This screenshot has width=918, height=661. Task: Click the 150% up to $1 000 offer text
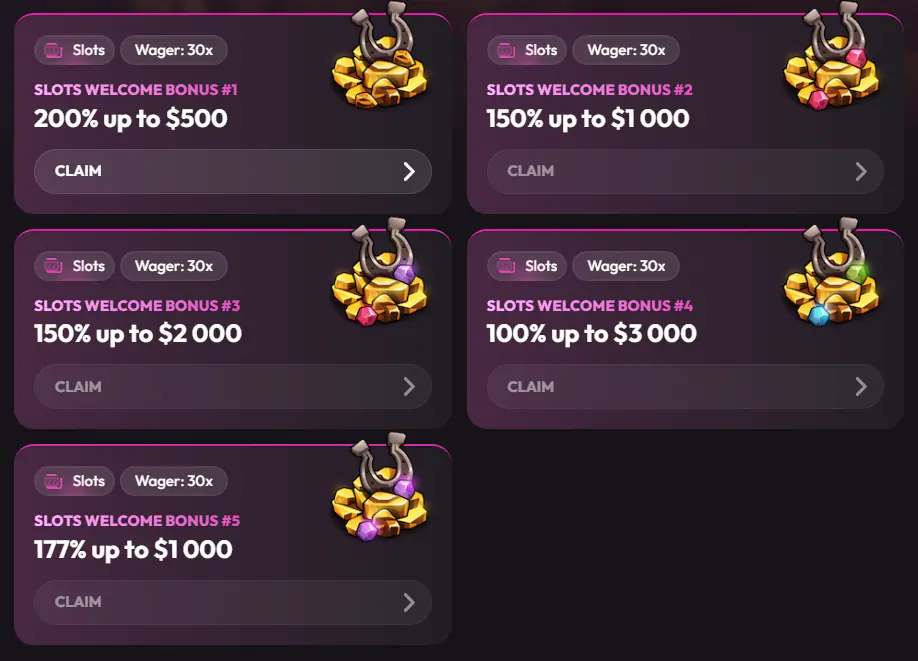[x=588, y=119]
